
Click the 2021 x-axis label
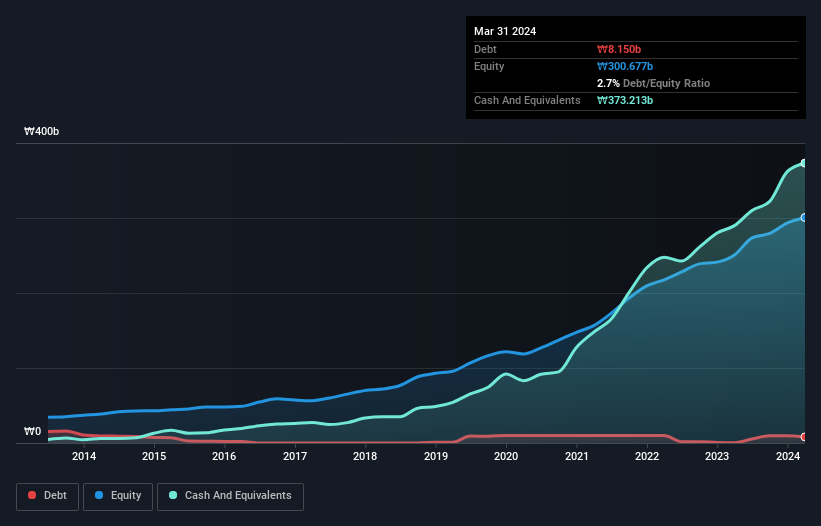point(576,456)
